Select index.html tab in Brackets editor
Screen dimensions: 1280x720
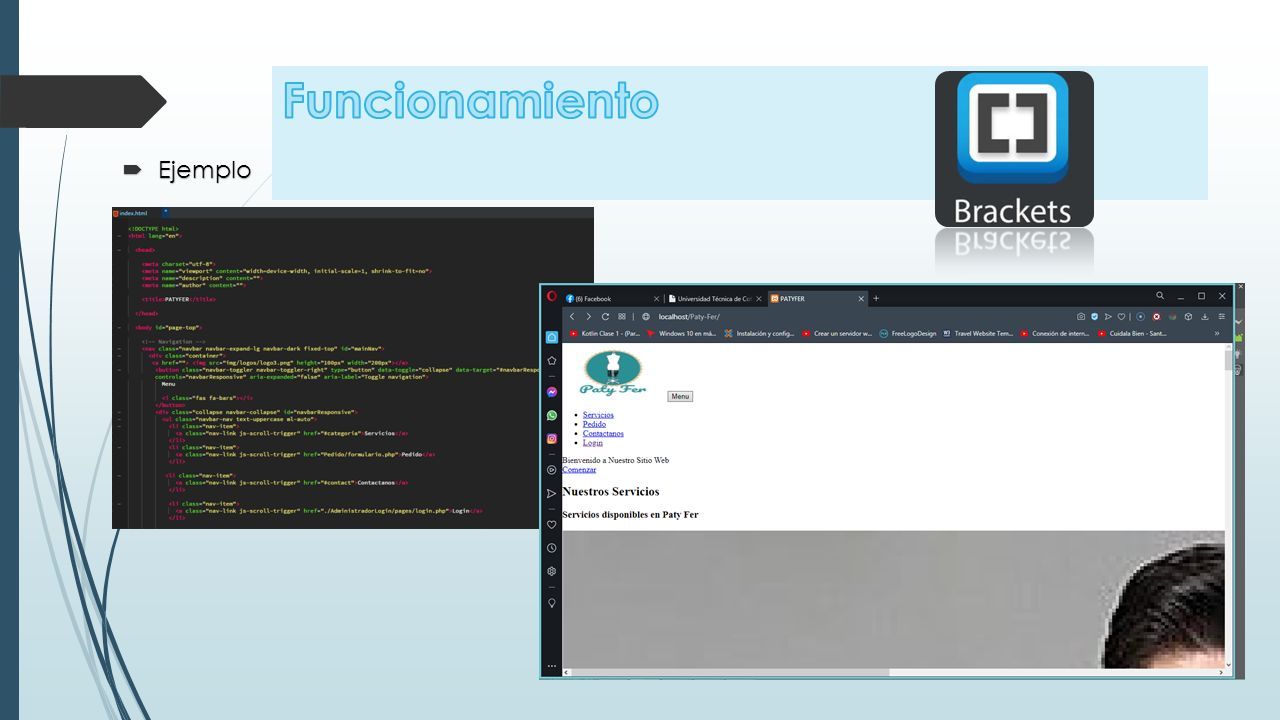click(x=131, y=213)
